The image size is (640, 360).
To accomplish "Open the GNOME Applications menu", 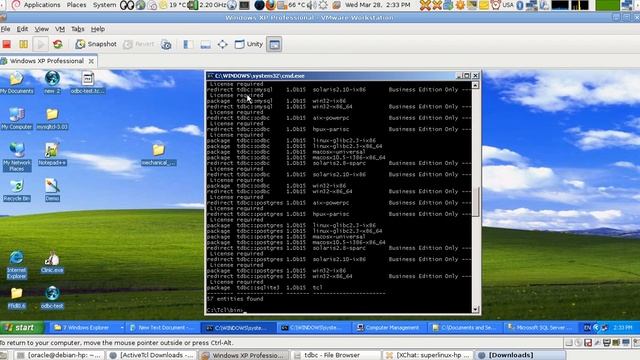I will point(36,5).
